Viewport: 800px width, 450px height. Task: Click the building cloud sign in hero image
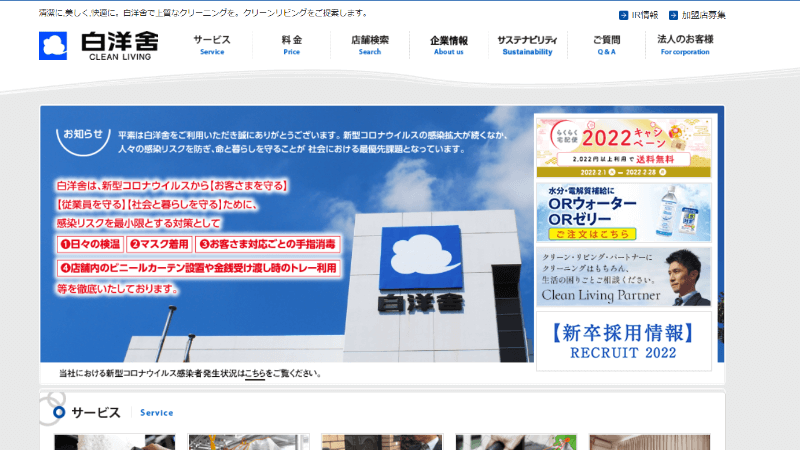coord(421,257)
